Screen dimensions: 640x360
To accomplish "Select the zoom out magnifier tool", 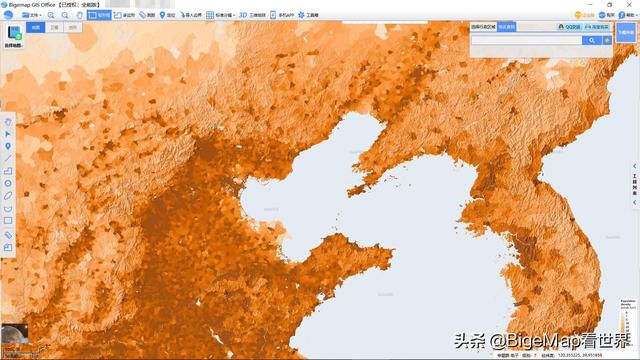I will 65,15.
